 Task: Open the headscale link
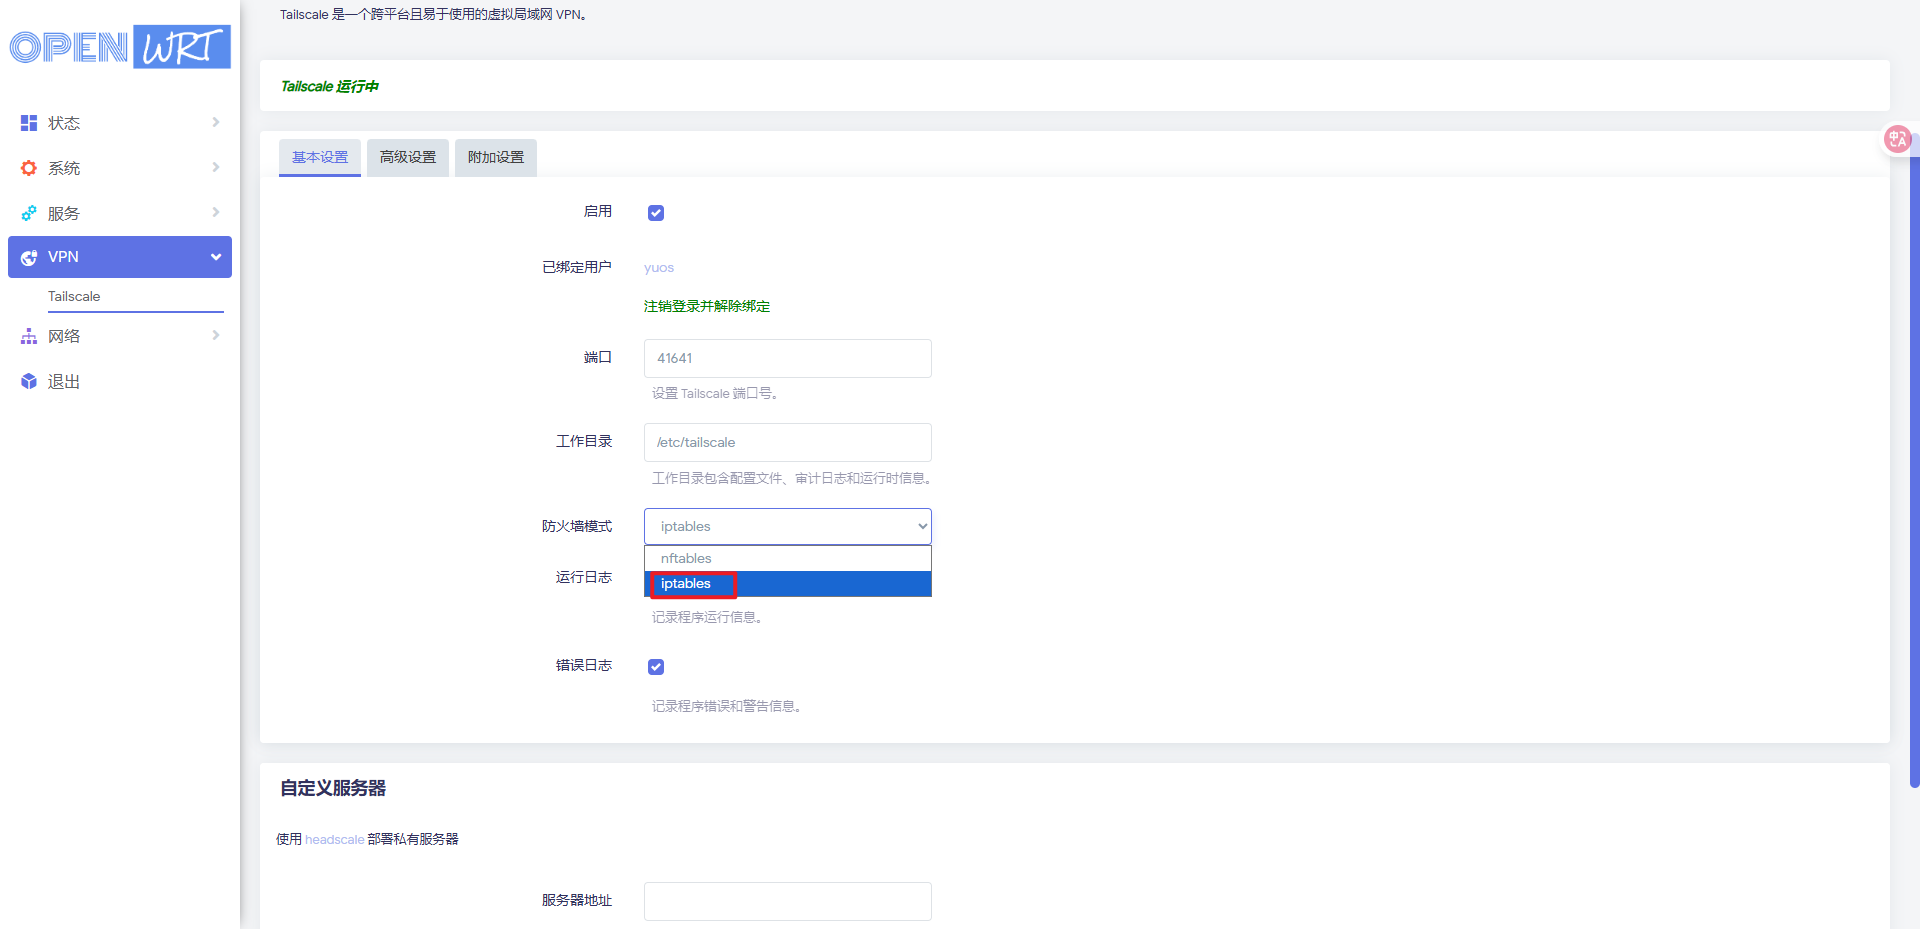pos(334,840)
